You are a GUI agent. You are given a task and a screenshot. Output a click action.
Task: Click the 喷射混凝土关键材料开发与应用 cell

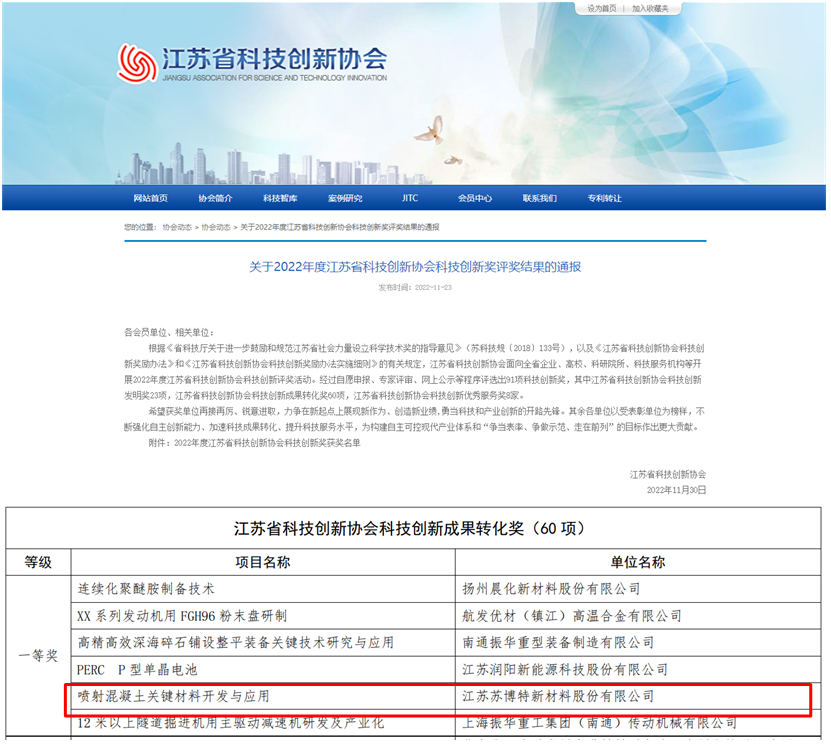[x=263, y=696]
